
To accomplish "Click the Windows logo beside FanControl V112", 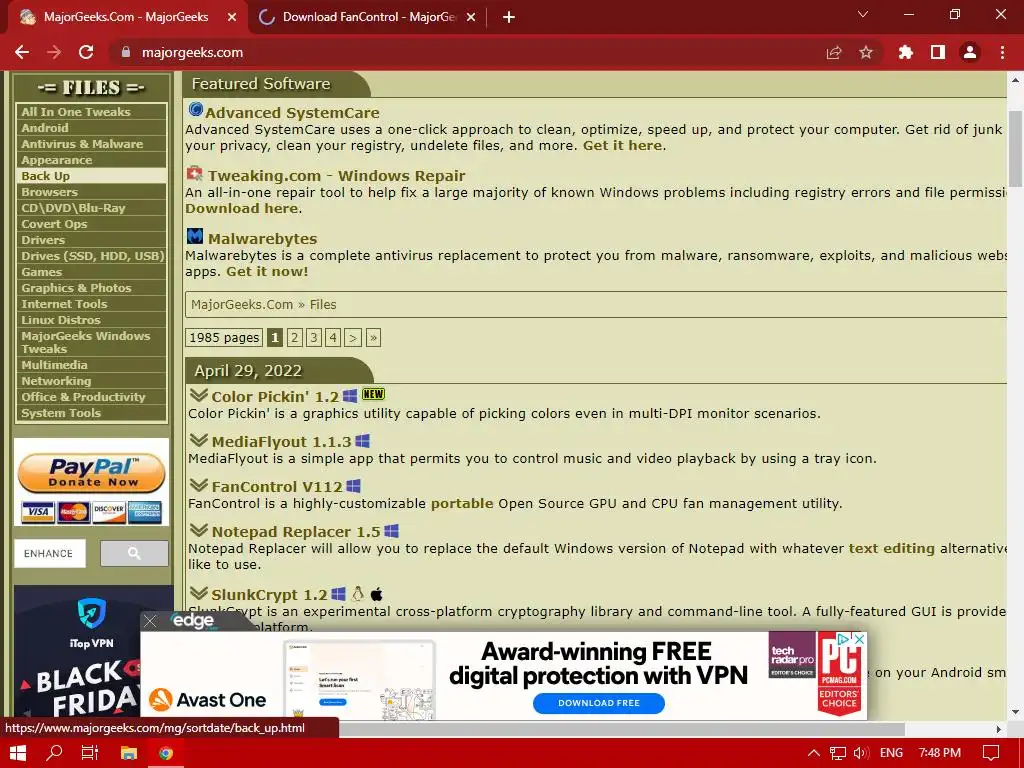I will [x=353, y=486].
